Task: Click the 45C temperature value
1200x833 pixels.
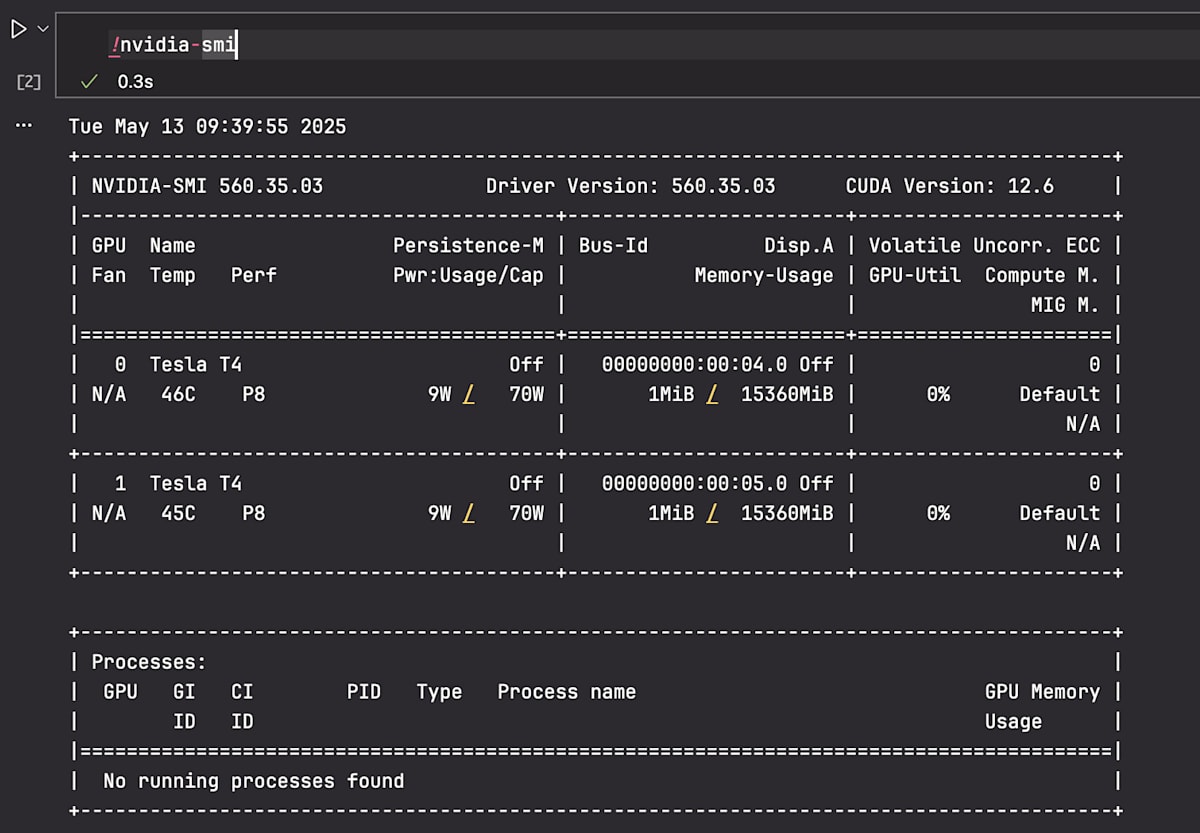Action: pyautogui.click(x=178, y=513)
